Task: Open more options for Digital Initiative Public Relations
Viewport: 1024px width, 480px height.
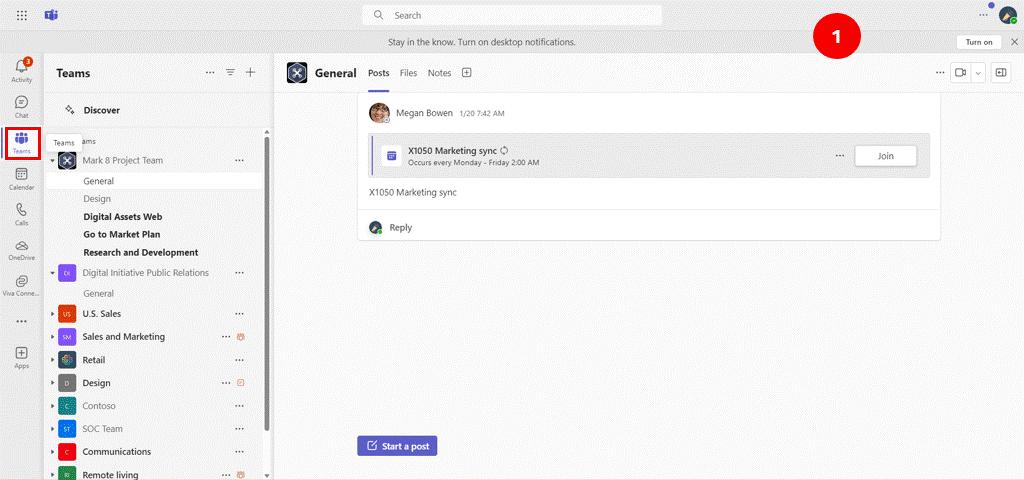Action: coord(240,273)
